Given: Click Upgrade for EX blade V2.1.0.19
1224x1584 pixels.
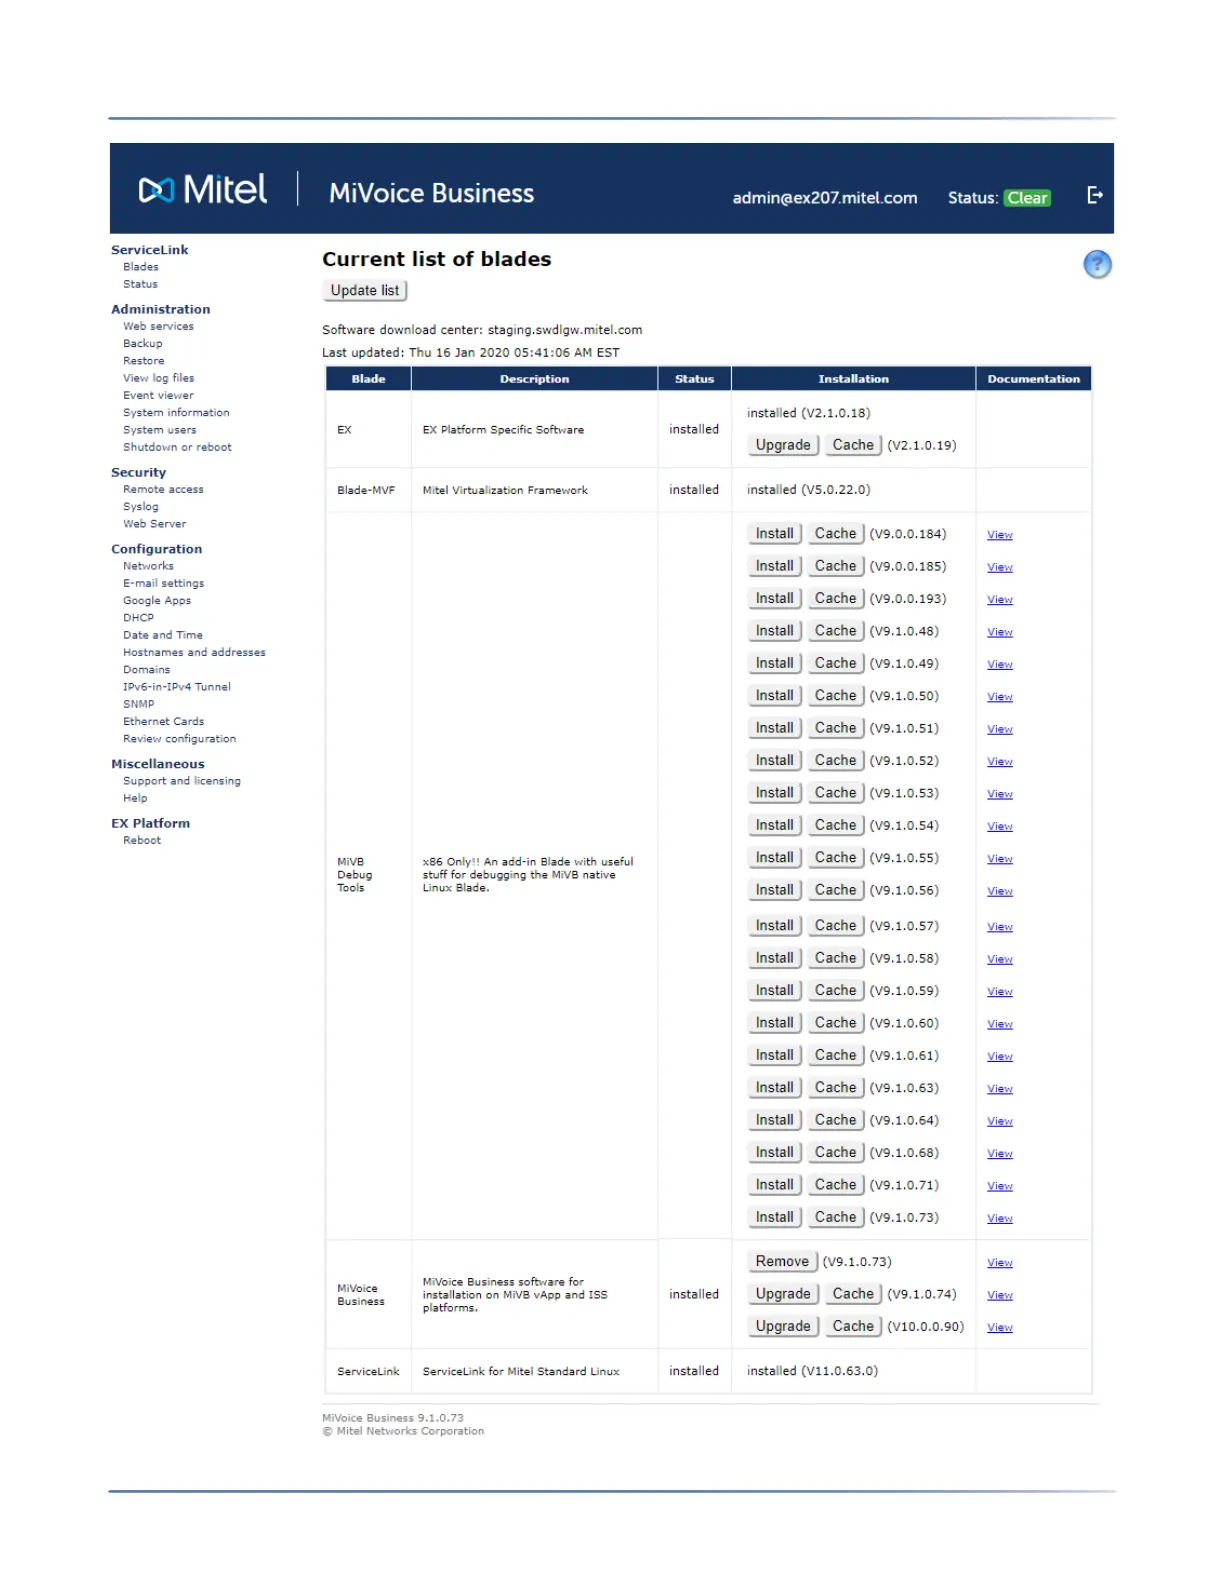Looking at the screenshot, I should tap(783, 445).
